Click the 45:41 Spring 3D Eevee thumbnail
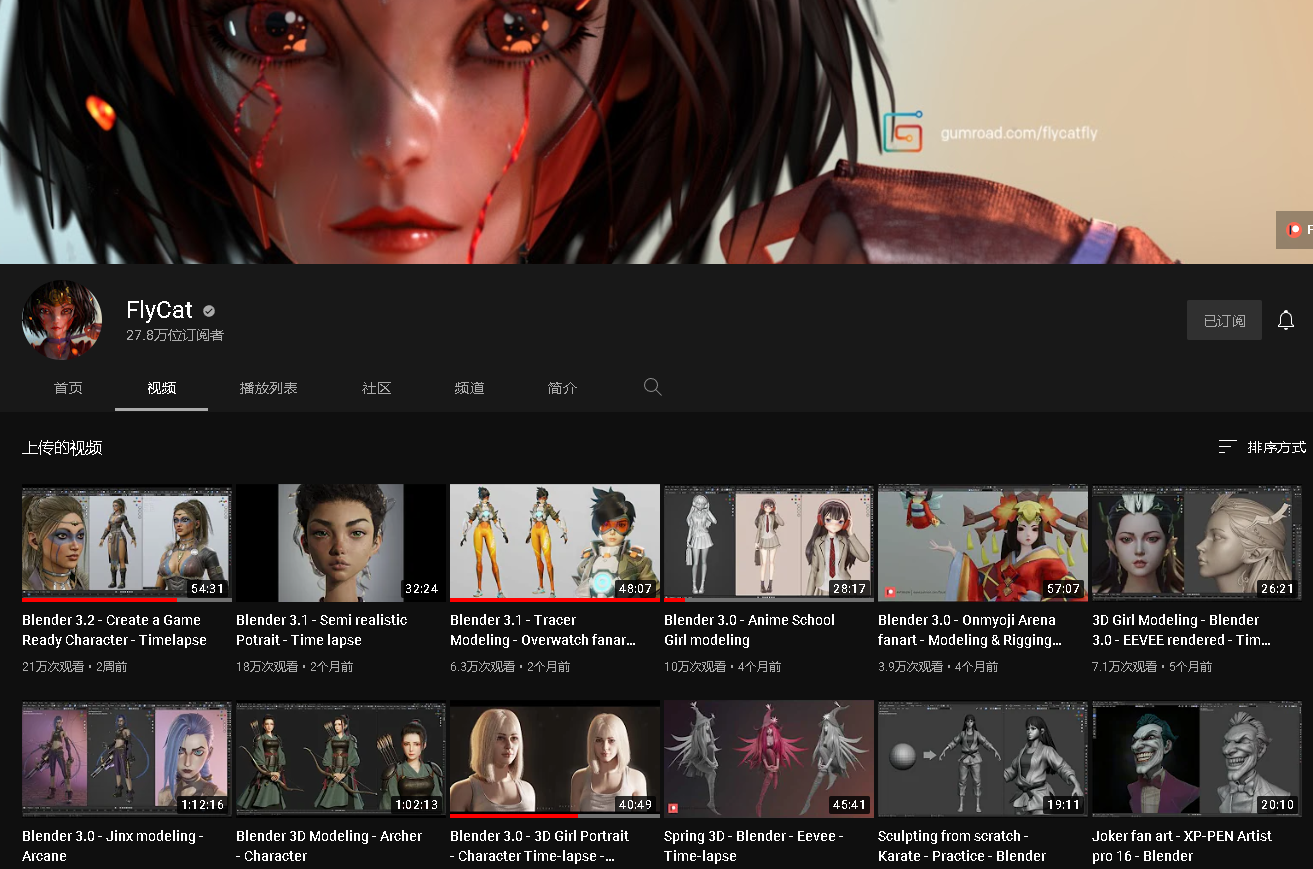Viewport: 1313px width, 869px height. tap(769, 759)
